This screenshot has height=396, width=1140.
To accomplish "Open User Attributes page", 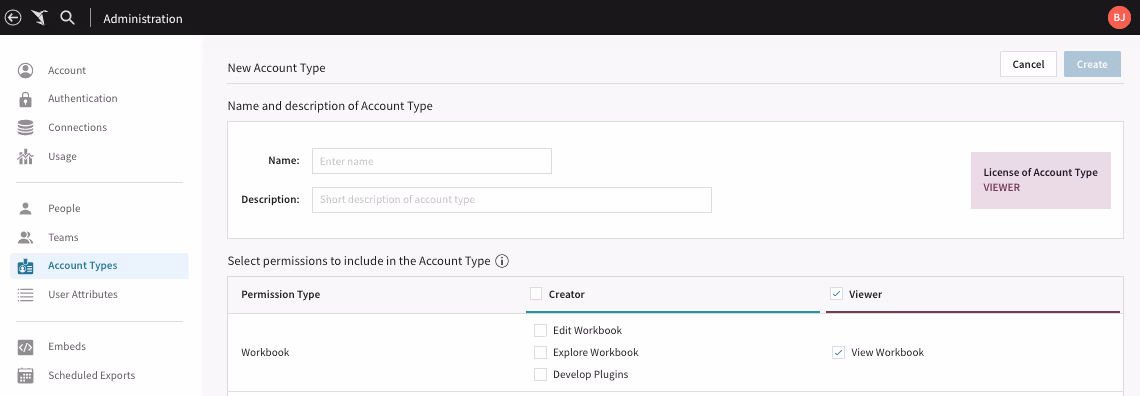I will pyautogui.click(x=83, y=294).
